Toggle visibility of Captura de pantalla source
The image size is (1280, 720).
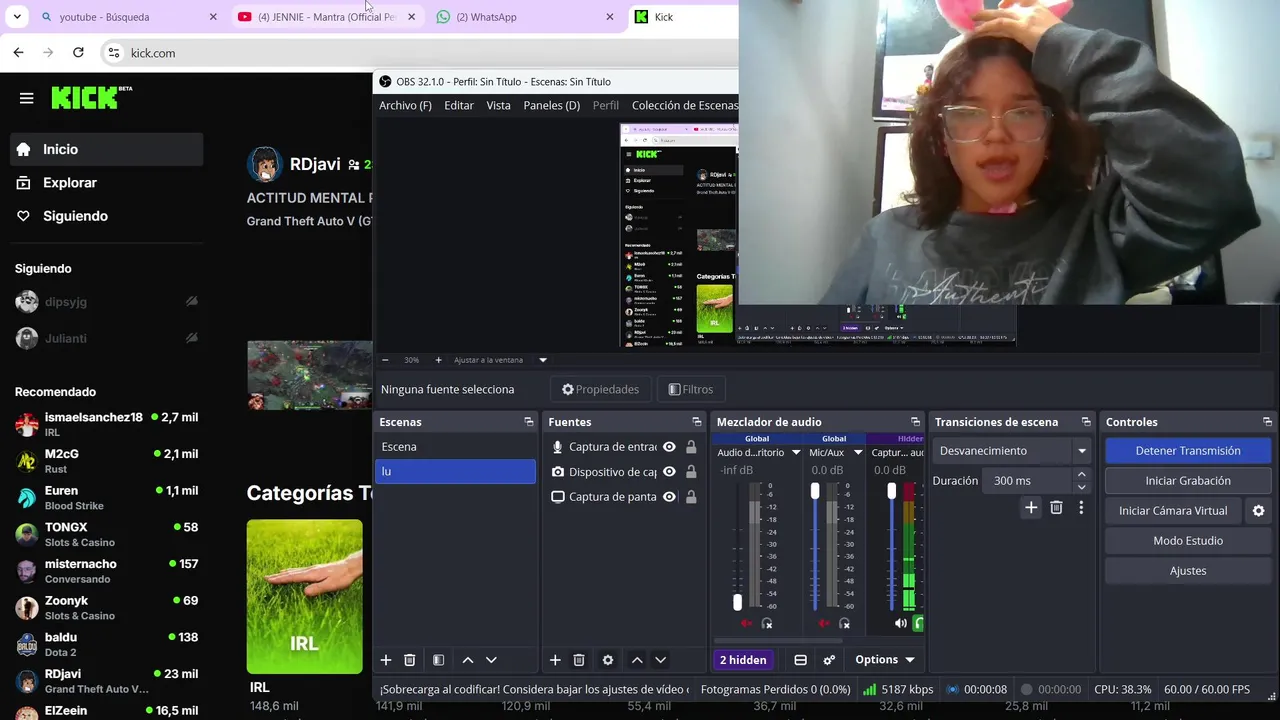(669, 497)
